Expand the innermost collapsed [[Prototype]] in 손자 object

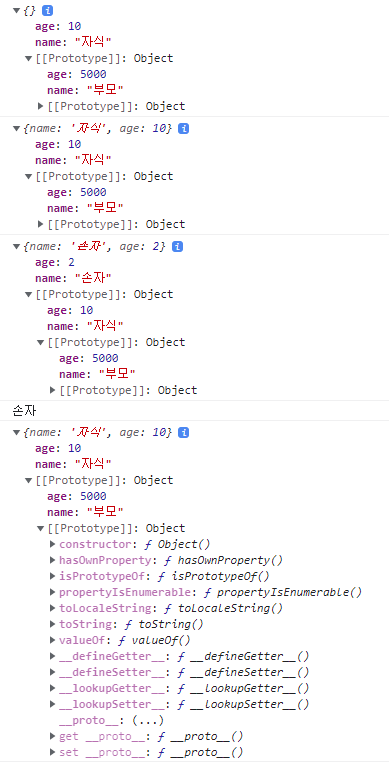pos(53,390)
